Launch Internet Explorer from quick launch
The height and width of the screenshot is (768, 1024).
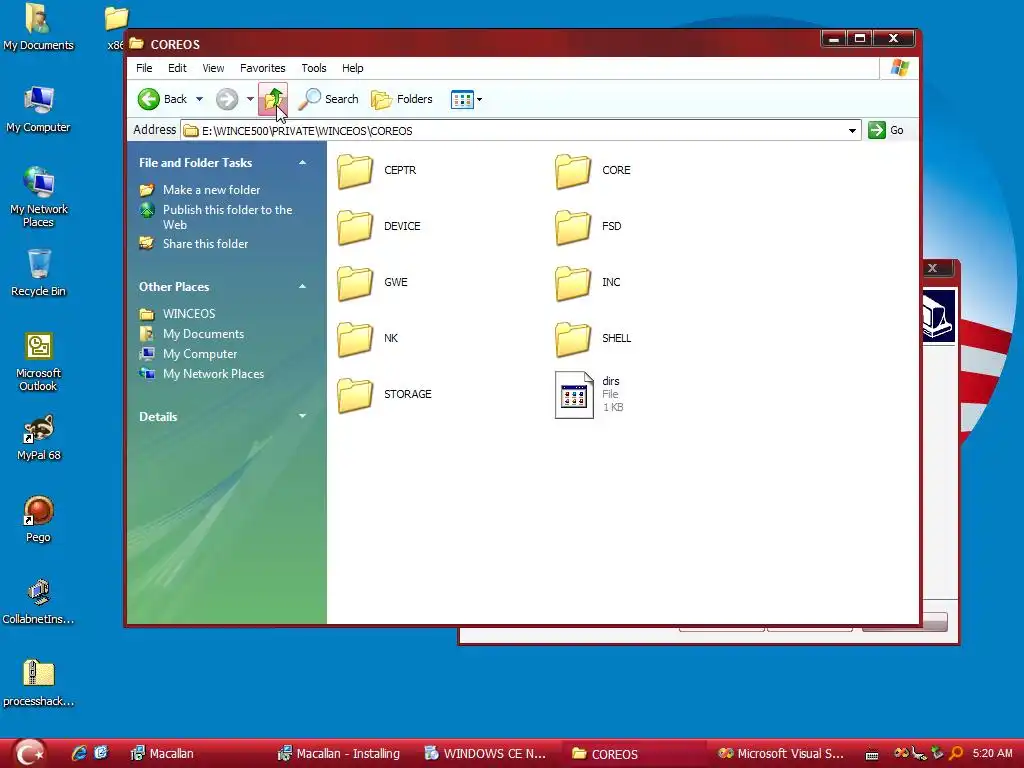[x=79, y=754]
